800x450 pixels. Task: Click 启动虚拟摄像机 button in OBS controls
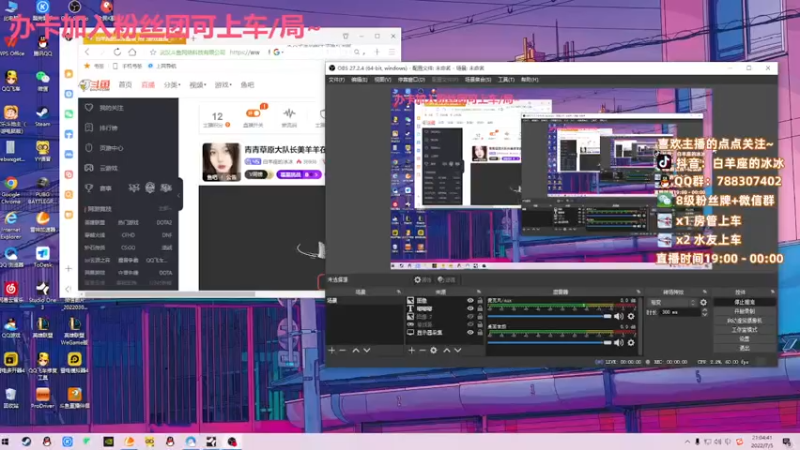[744, 320]
